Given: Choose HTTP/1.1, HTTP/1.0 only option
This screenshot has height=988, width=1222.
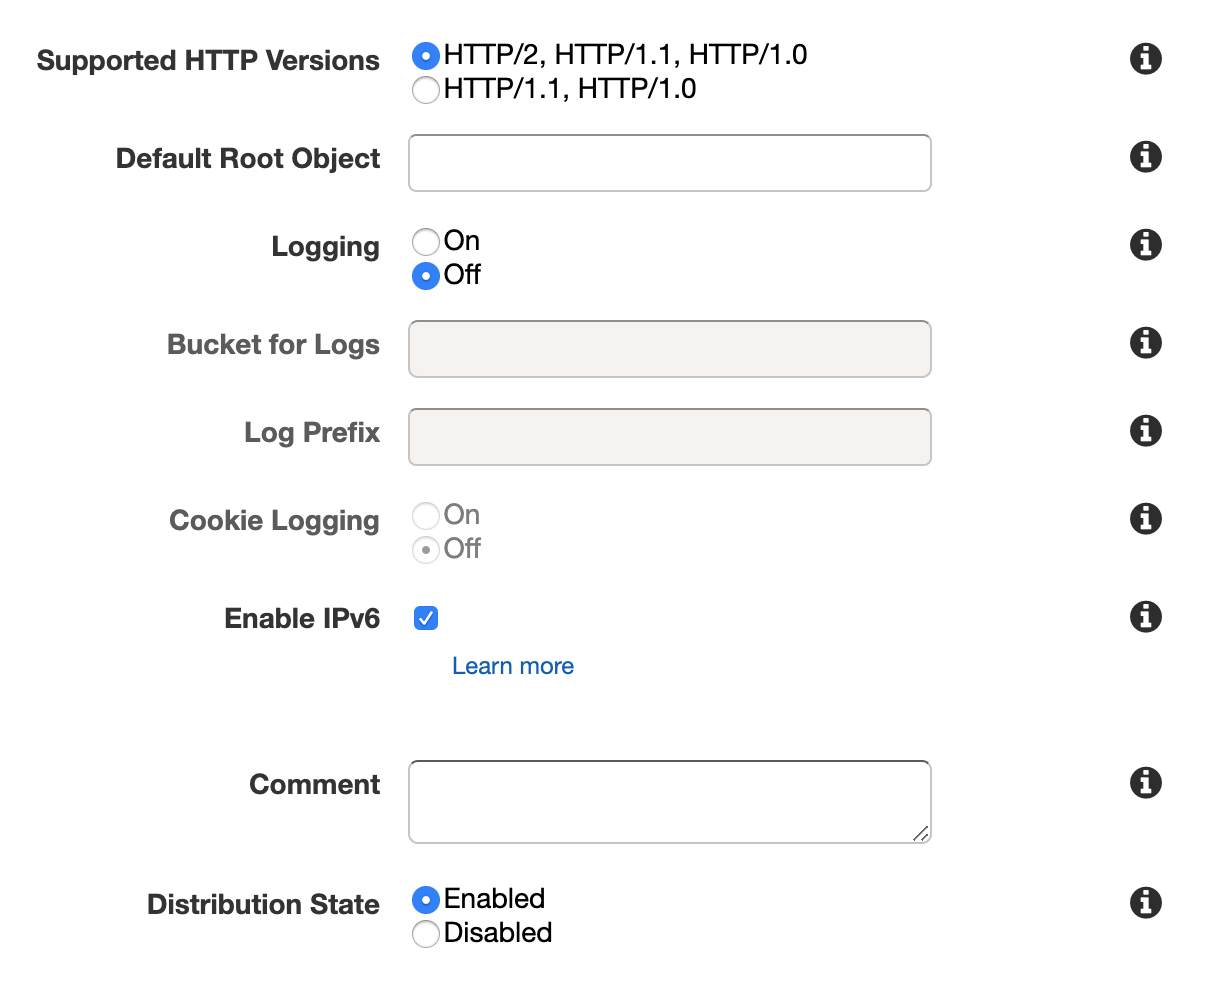Looking at the screenshot, I should (x=426, y=90).
